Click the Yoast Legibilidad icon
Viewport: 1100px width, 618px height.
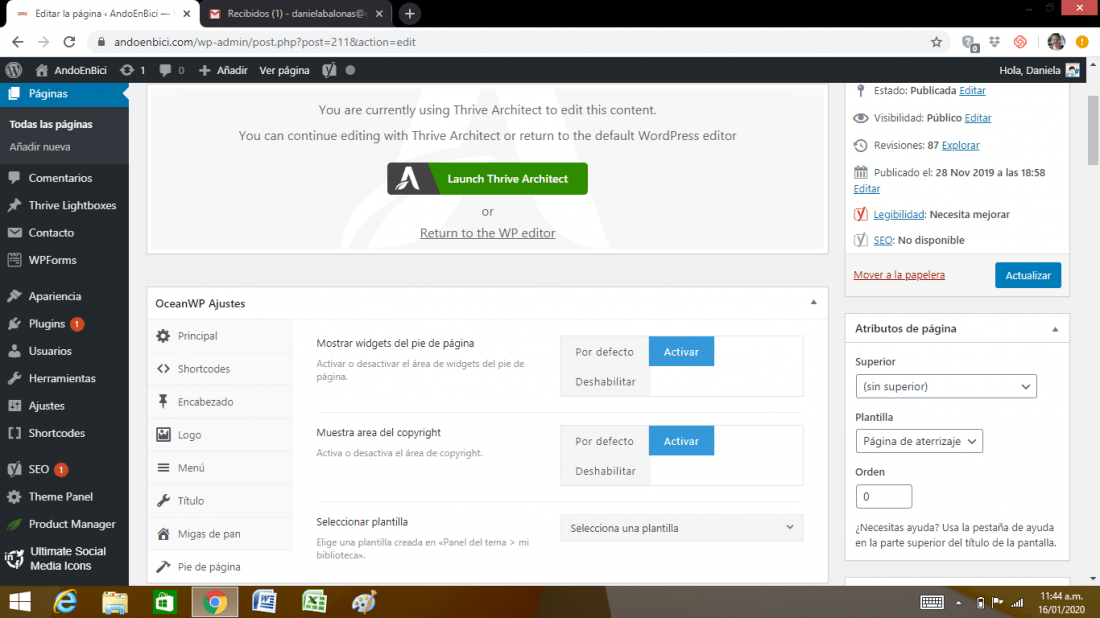(860, 214)
